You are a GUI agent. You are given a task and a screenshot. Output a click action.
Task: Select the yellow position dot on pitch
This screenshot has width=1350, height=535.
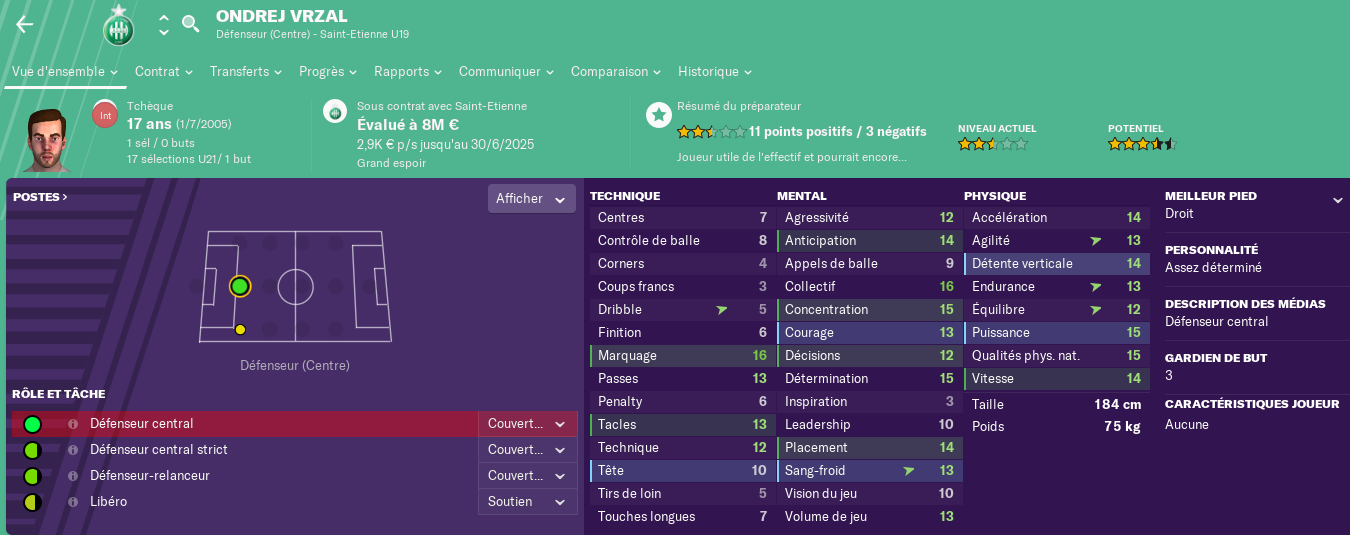[x=240, y=329]
